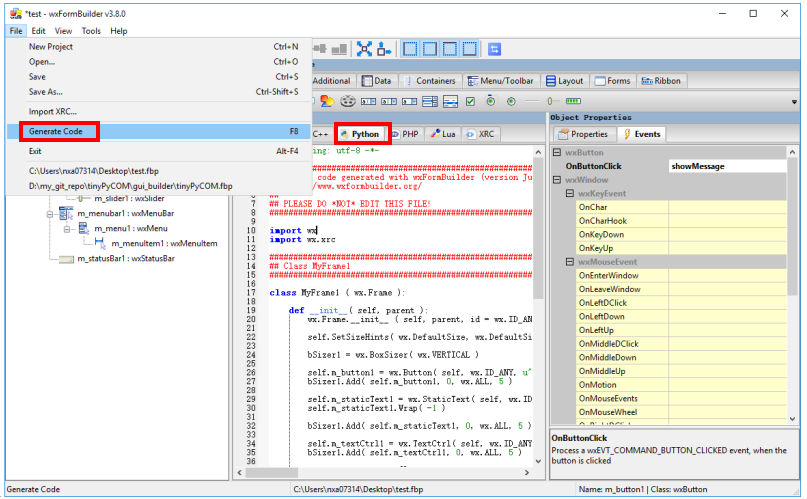Open the File menu
Image resolution: width=807 pixels, height=499 pixels.
point(16,31)
